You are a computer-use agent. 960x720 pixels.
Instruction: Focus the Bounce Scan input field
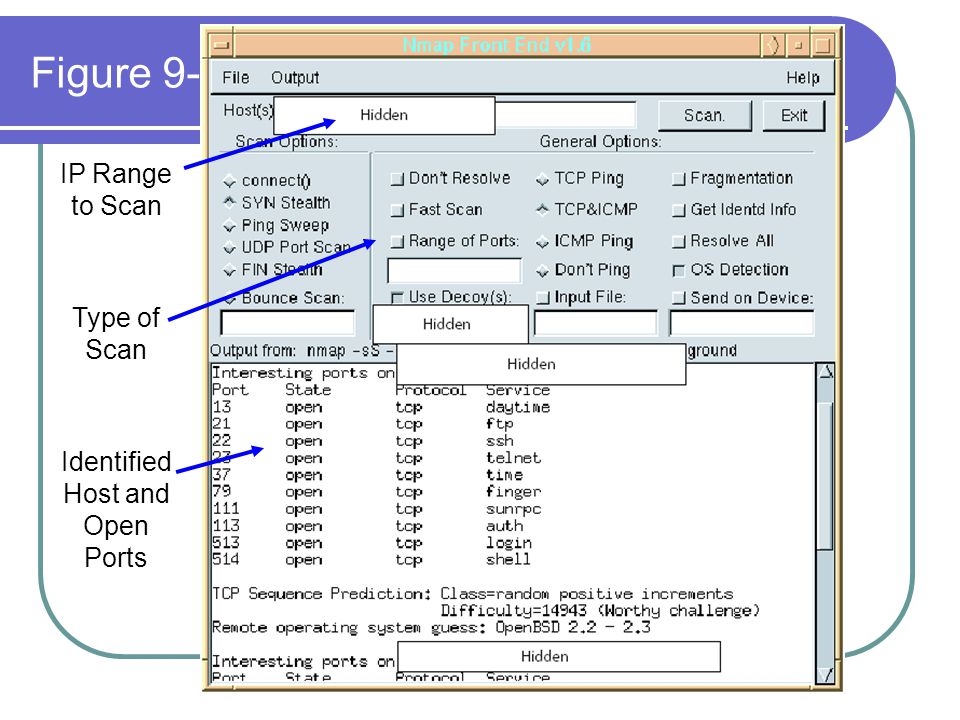[288, 323]
